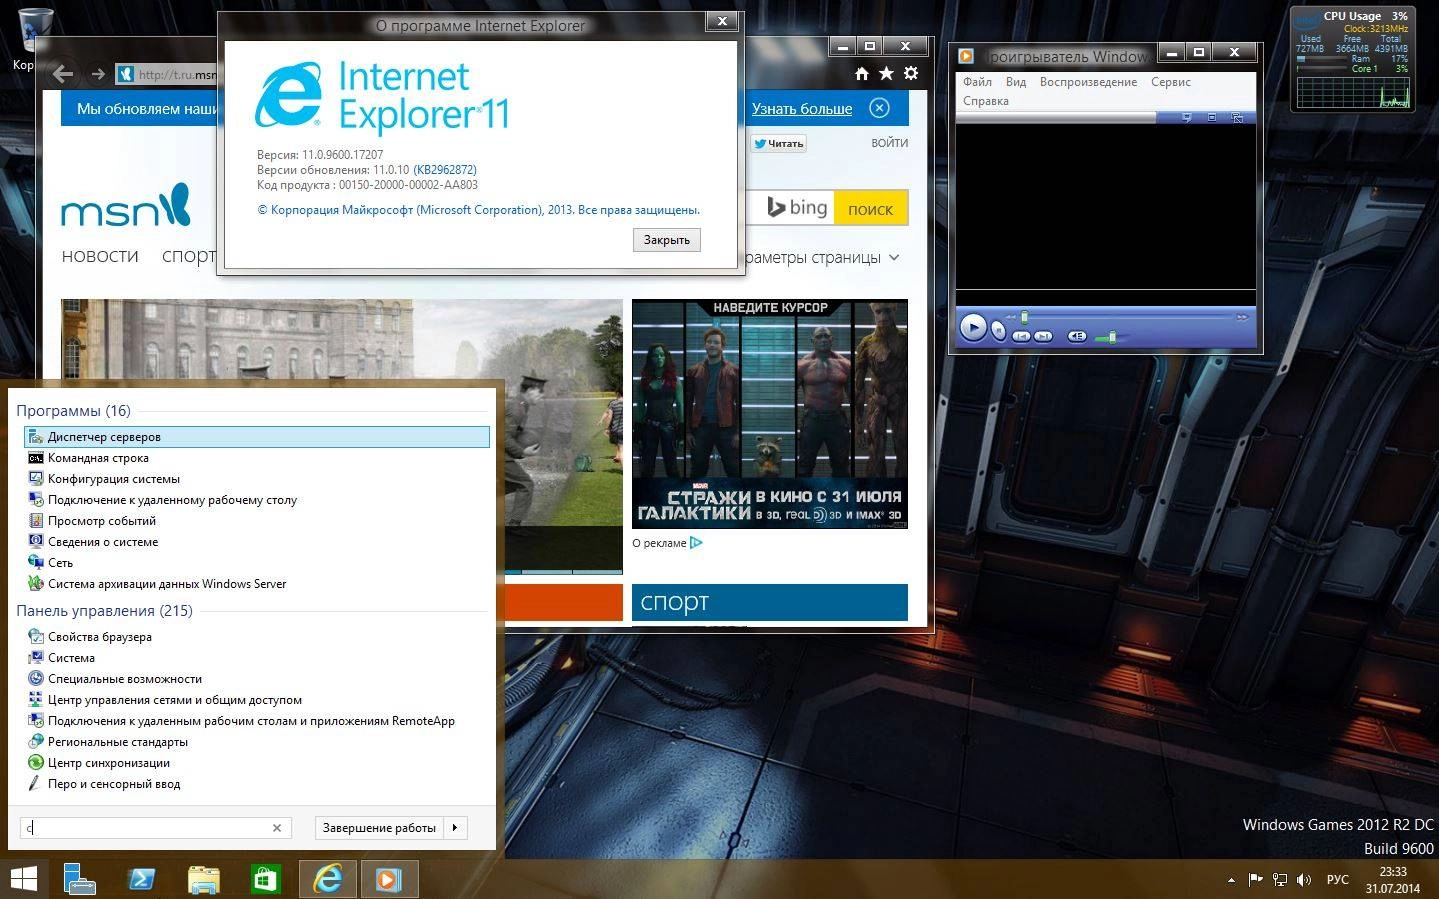Click Закрыть in About Internet Explorer
Screen dimensions: 1439x899
(x=667, y=240)
